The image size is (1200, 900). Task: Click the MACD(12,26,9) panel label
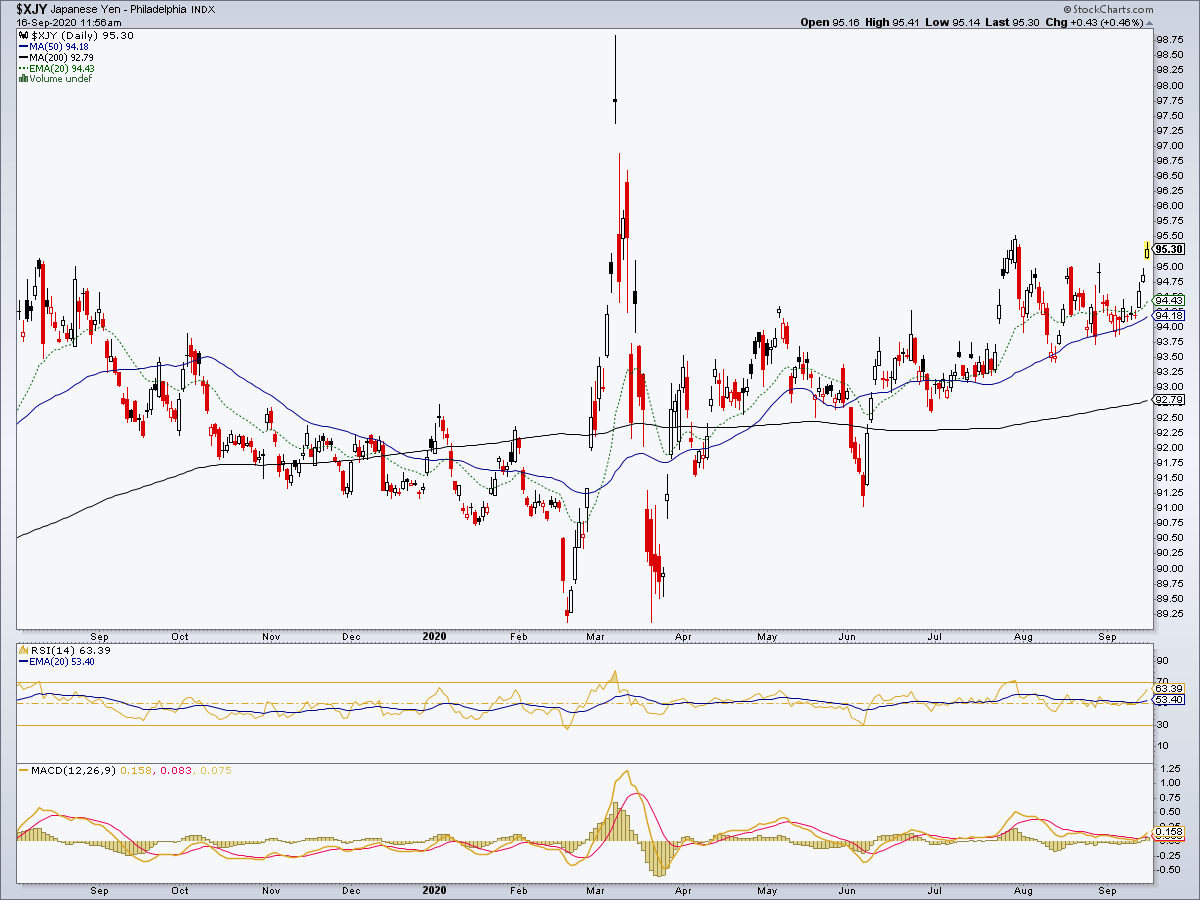pyautogui.click(x=72, y=769)
